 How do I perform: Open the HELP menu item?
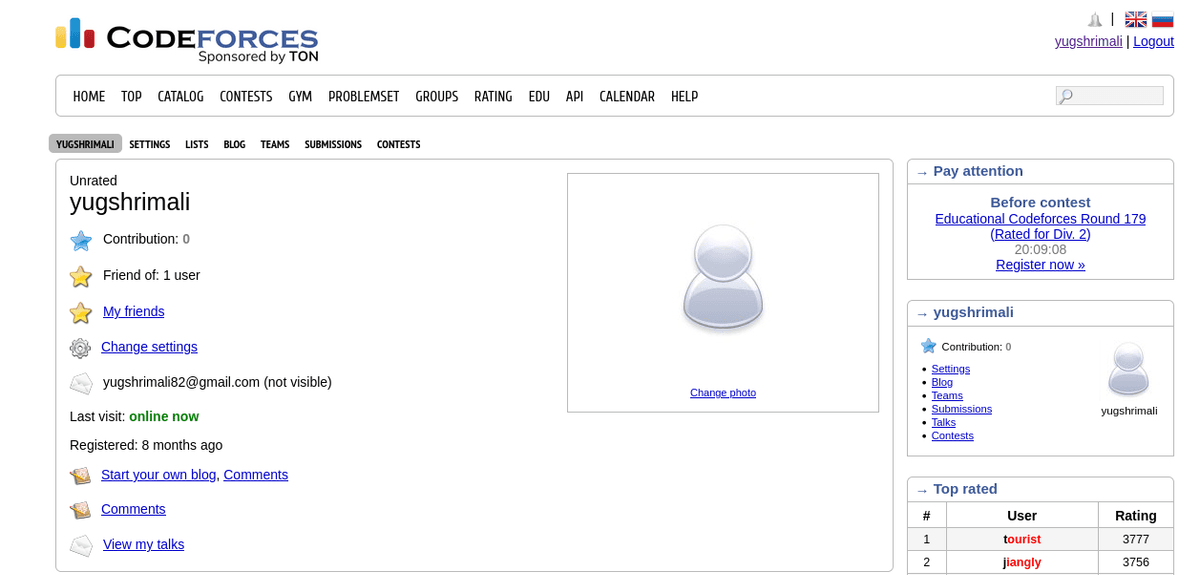(x=685, y=96)
